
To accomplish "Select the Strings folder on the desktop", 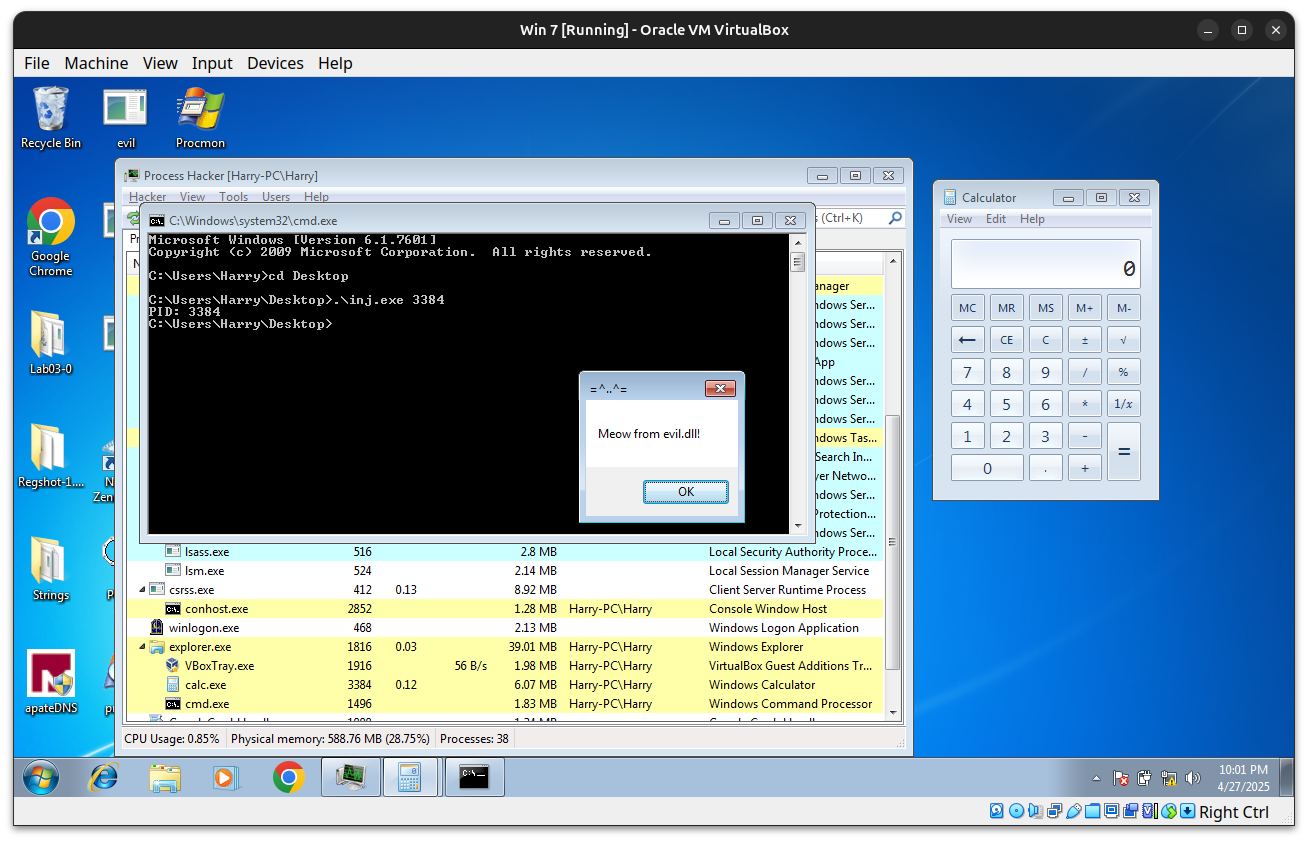I will point(50,570).
